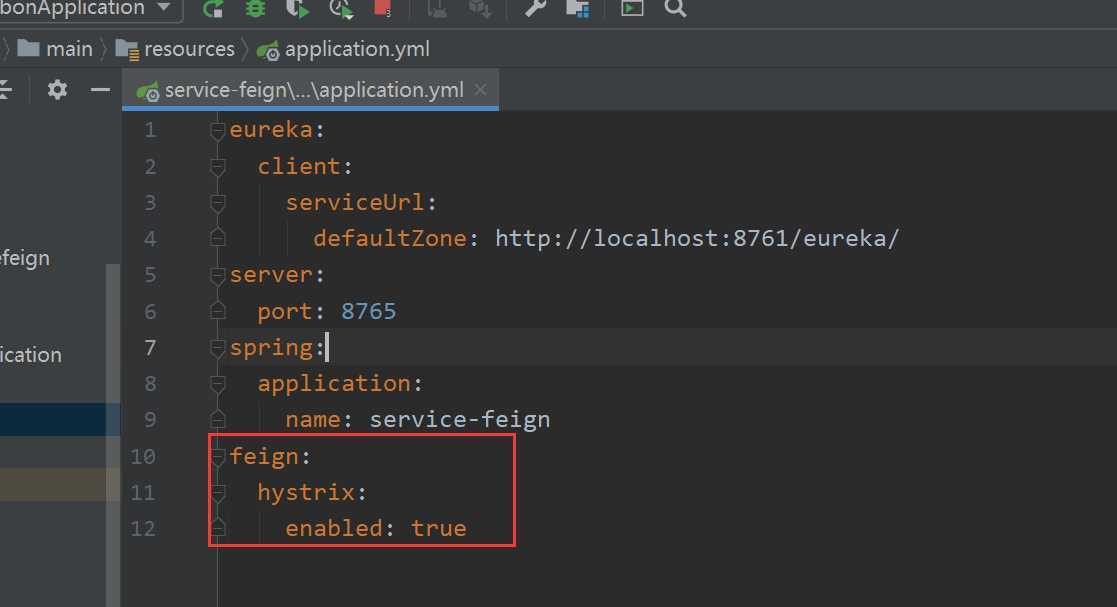Collapse the eureka block fold marker
This screenshot has width=1117, height=607.
218,130
